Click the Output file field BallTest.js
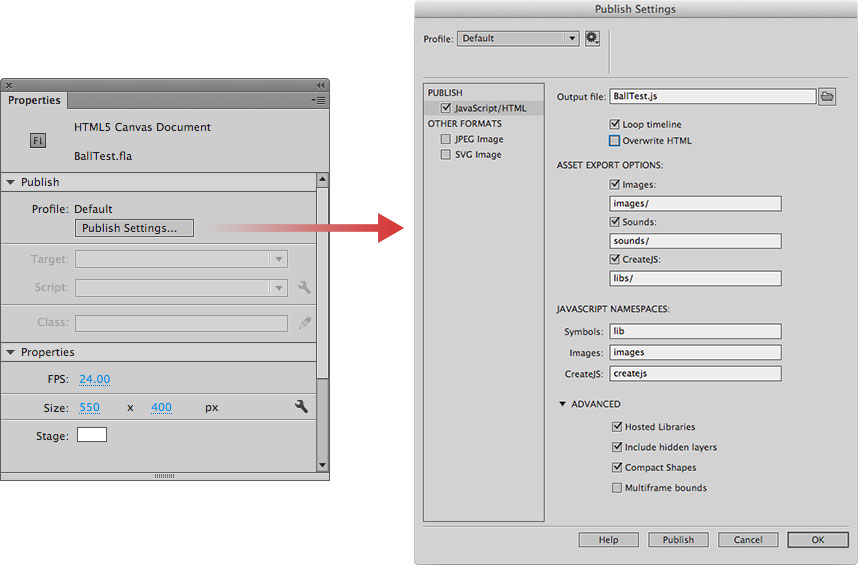 pos(712,96)
